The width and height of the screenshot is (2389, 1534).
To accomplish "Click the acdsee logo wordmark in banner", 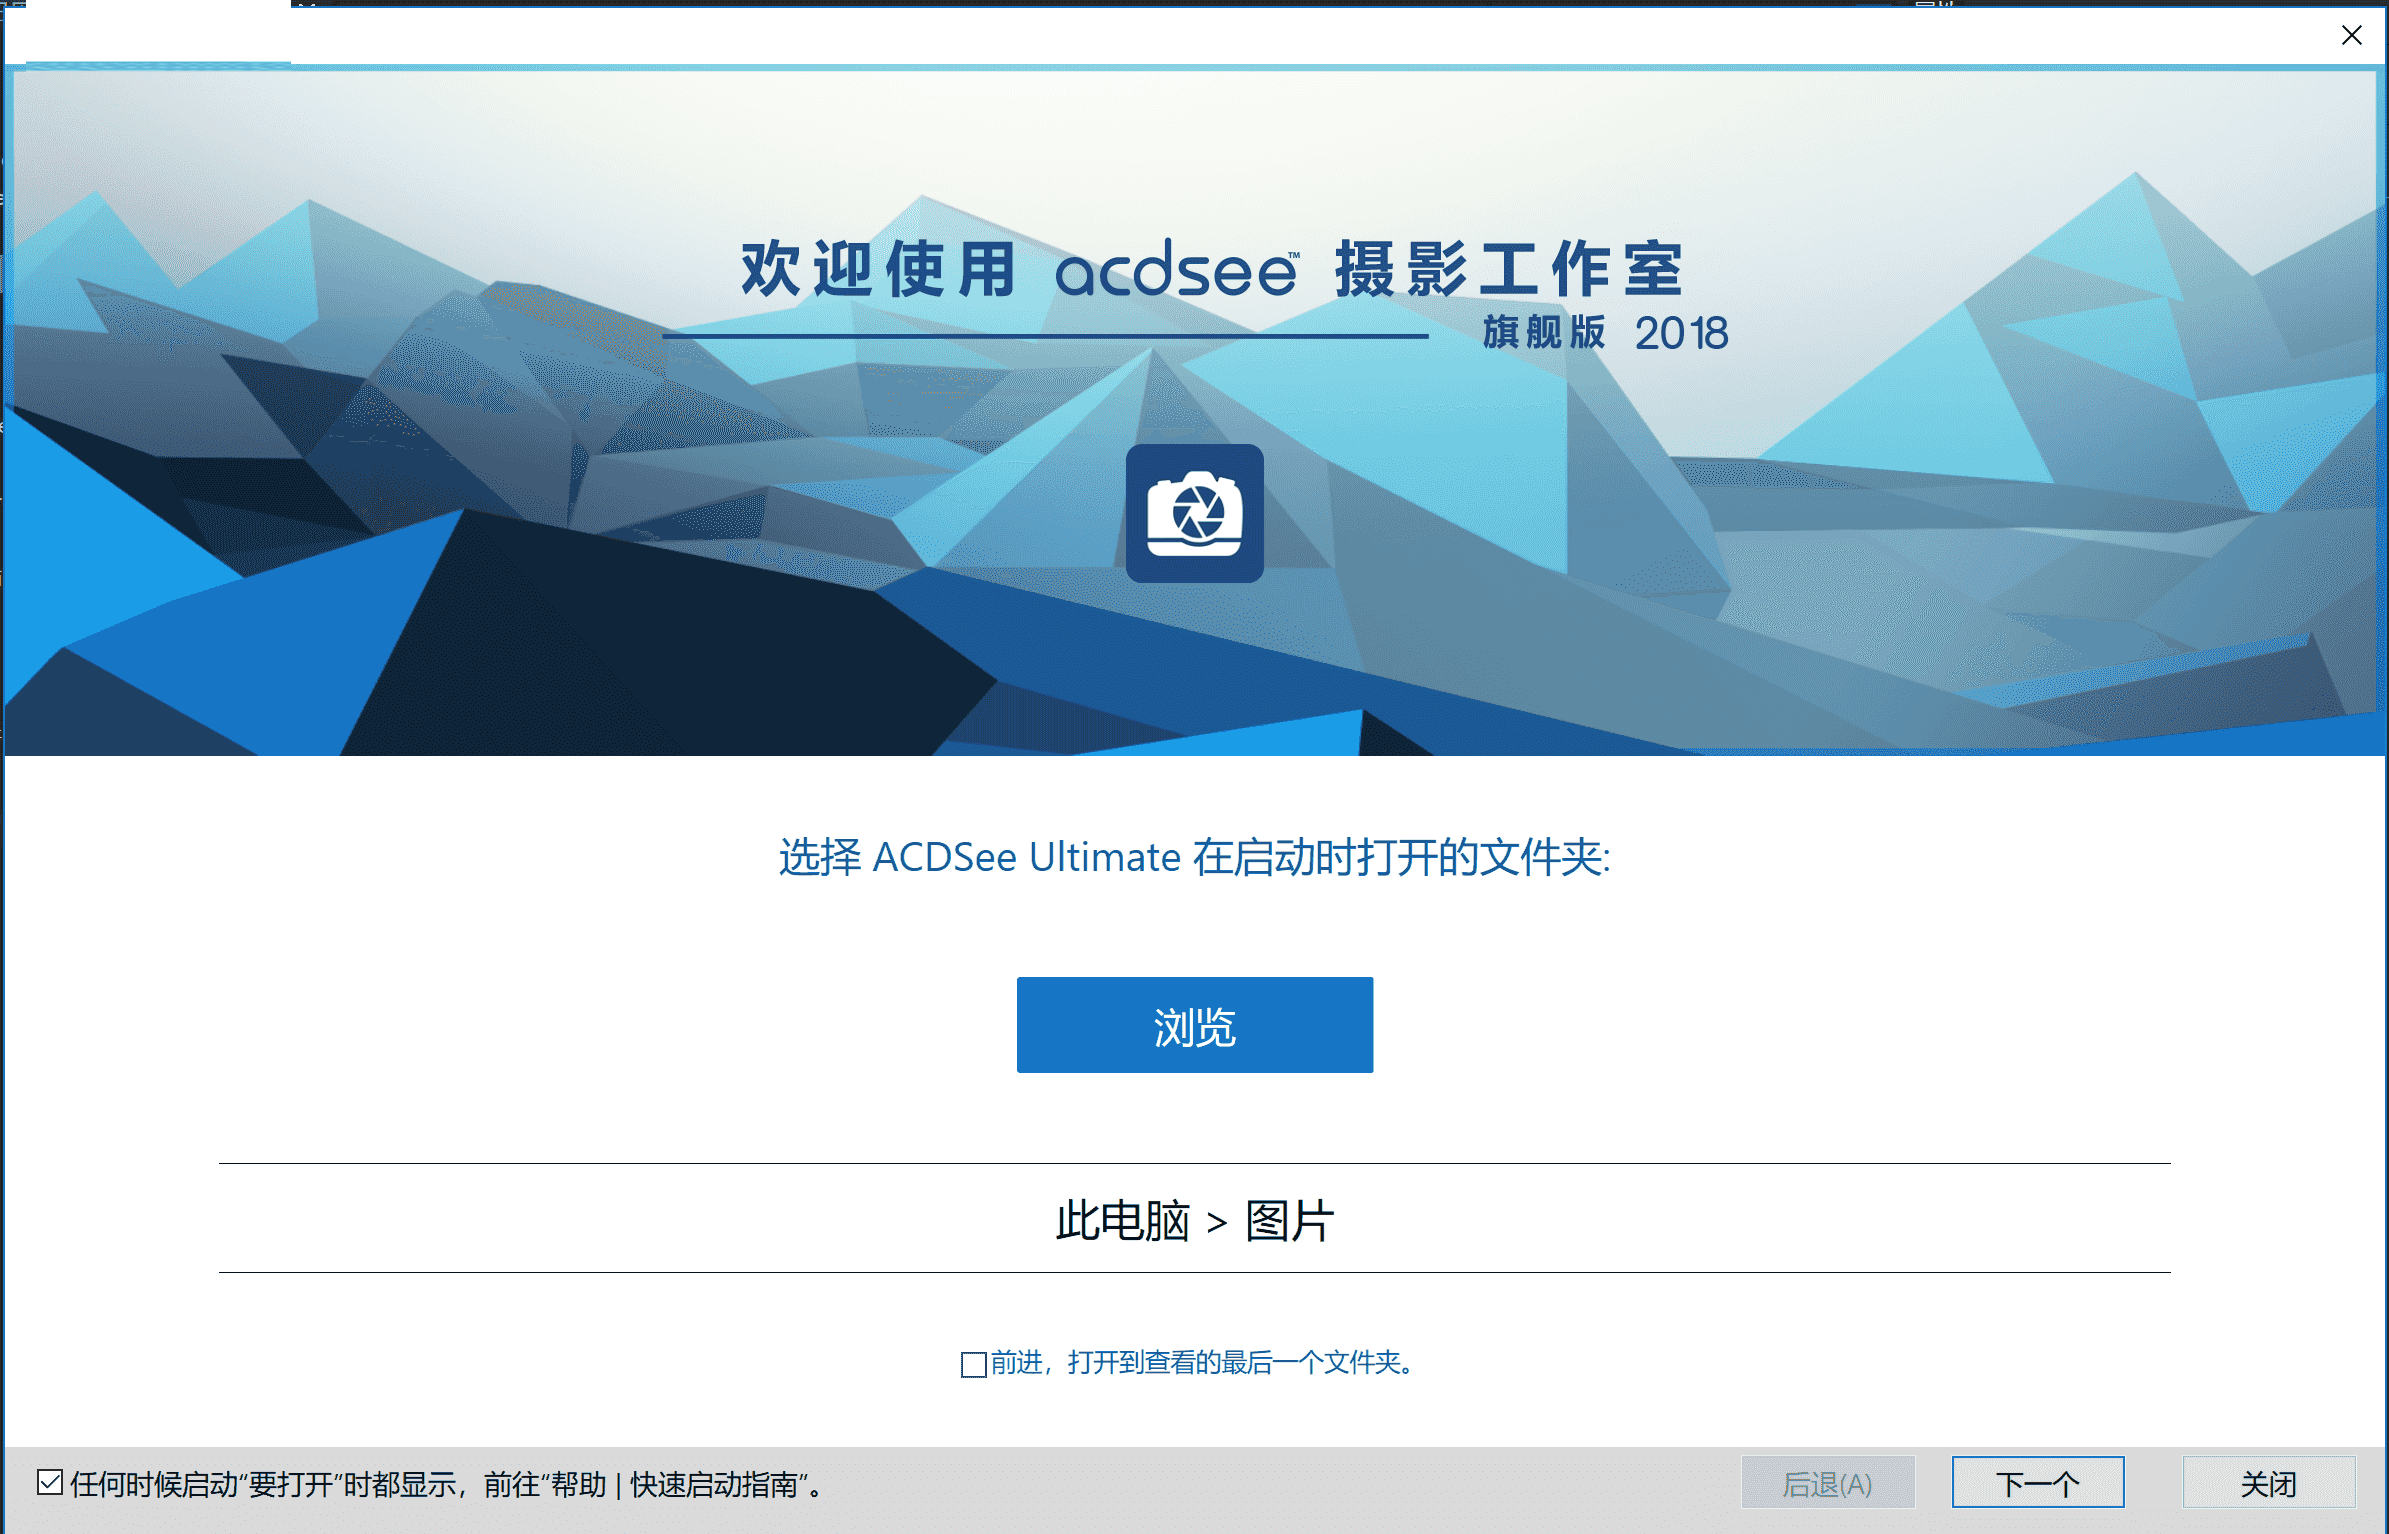I will (1176, 270).
